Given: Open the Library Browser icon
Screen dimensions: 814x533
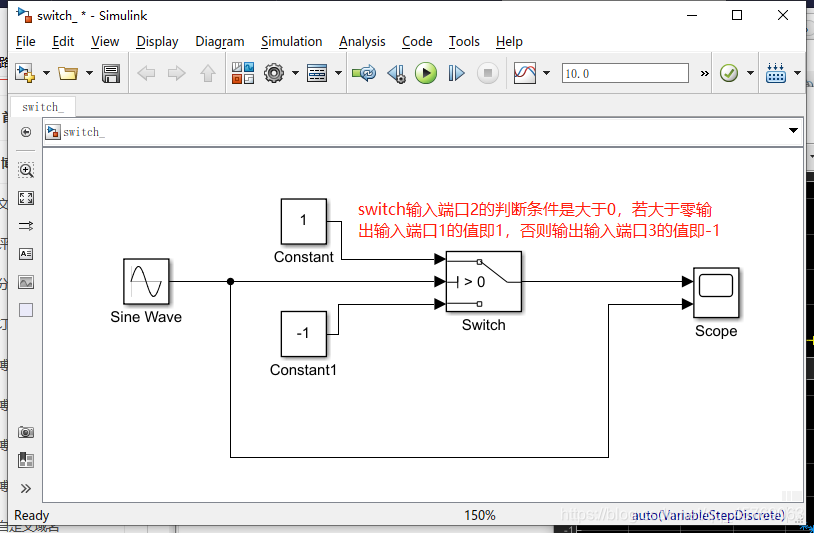Looking at the screenshot, I should click(x=243, y=73).
